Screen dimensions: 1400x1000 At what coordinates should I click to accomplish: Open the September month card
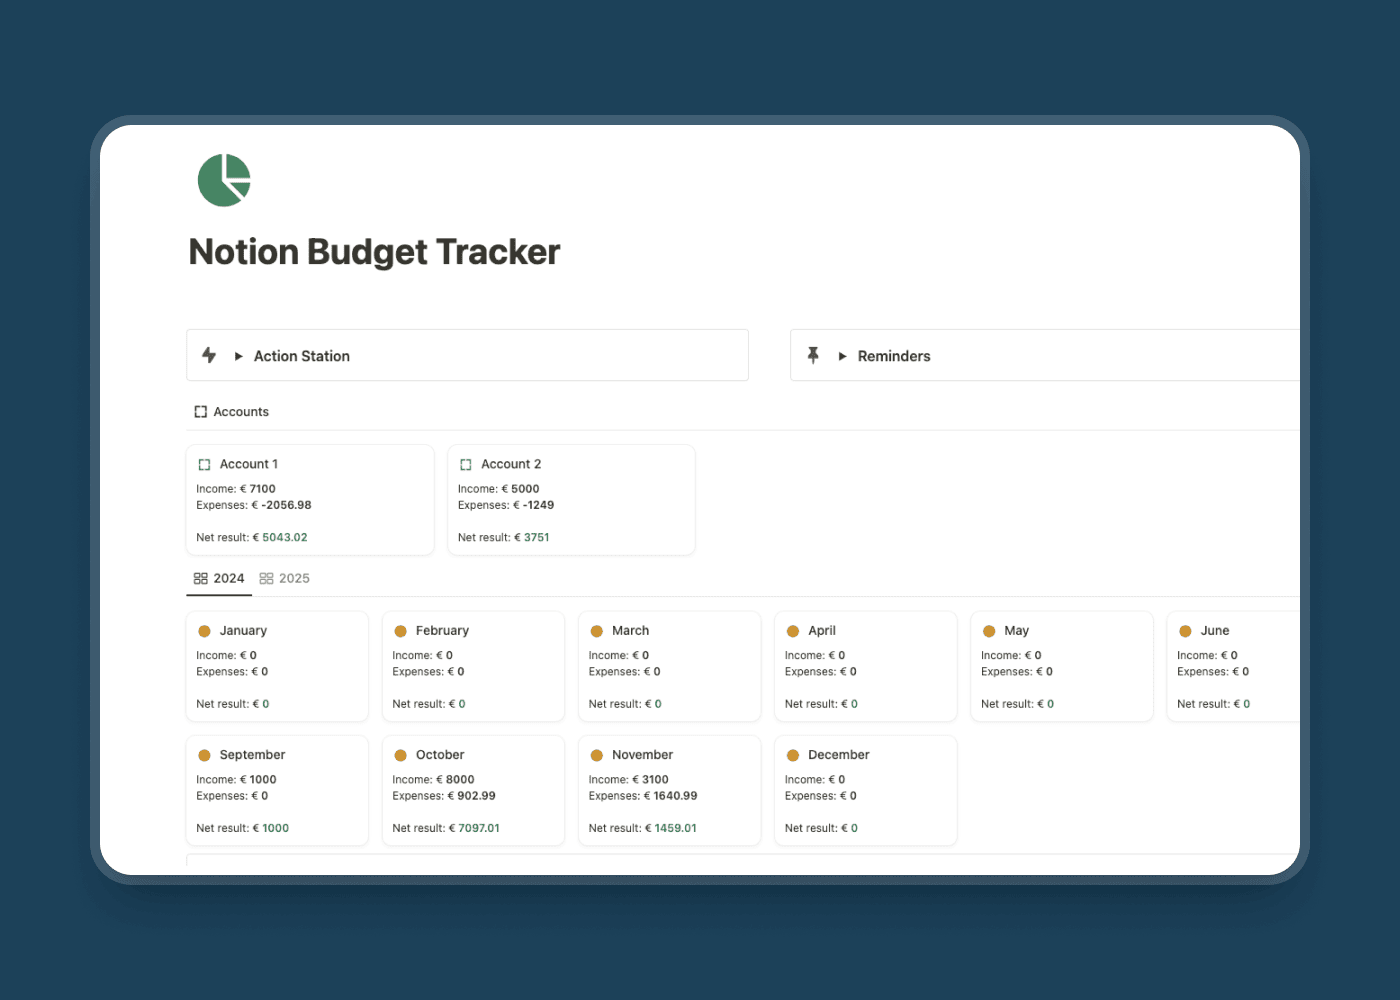point(252,755)
